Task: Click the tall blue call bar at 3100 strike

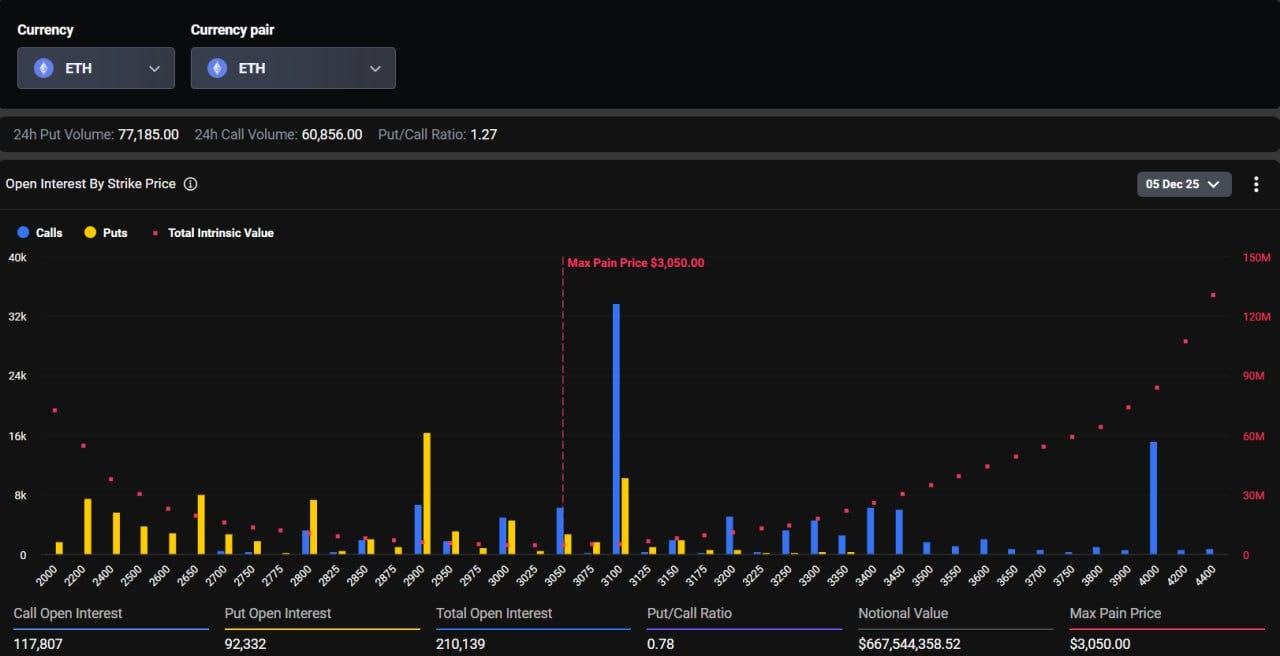Action: pyautogui.click(x=616, y=430)
